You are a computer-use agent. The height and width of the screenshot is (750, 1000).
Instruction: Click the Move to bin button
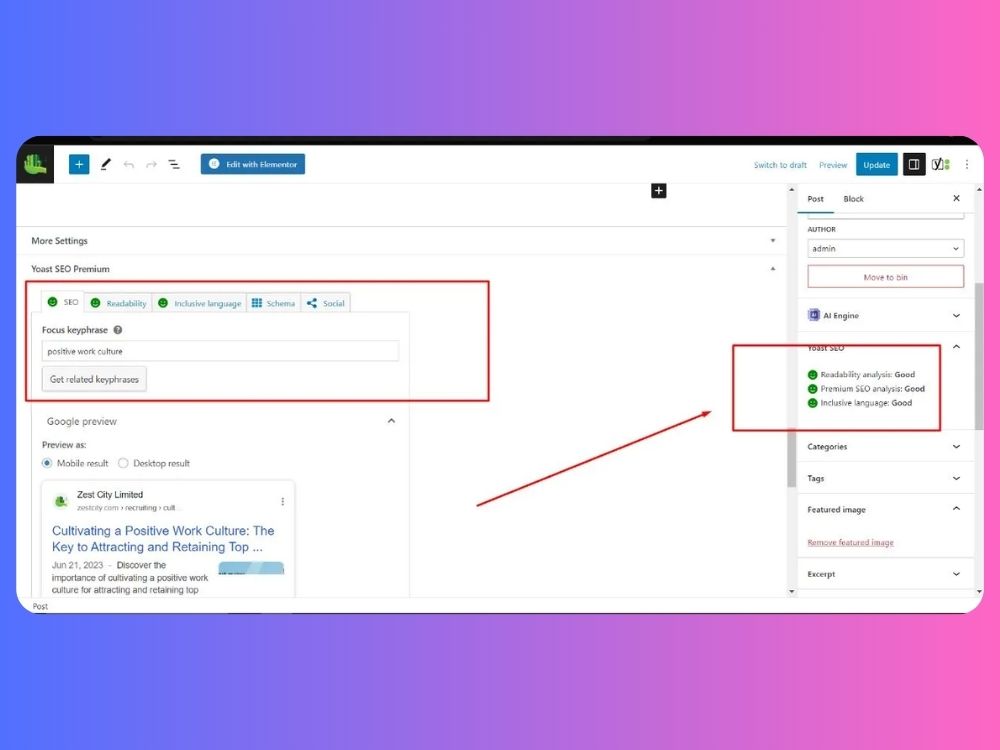click(885, 277)
